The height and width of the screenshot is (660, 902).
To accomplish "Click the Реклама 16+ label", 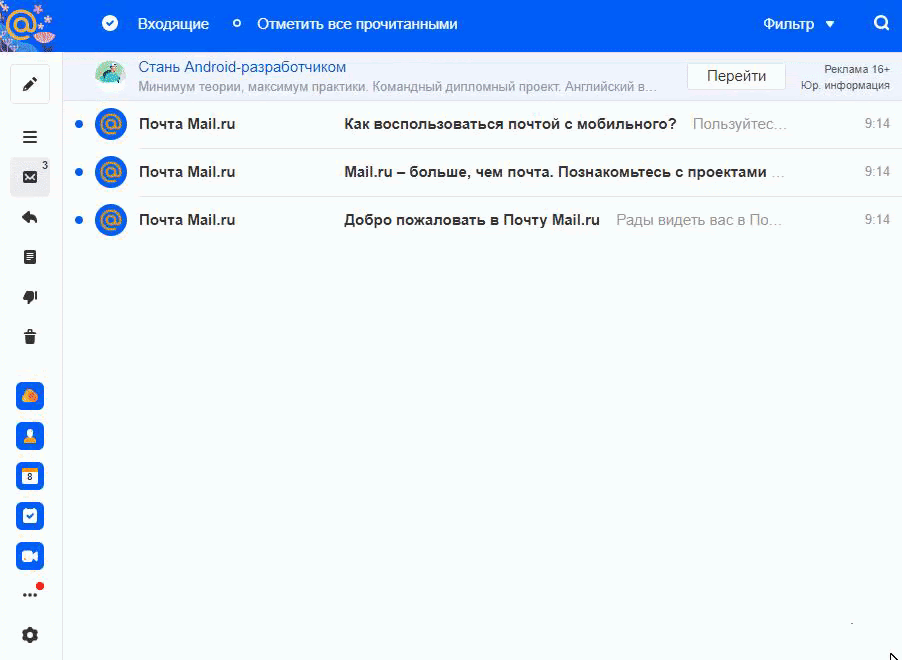I will point(857,69).
